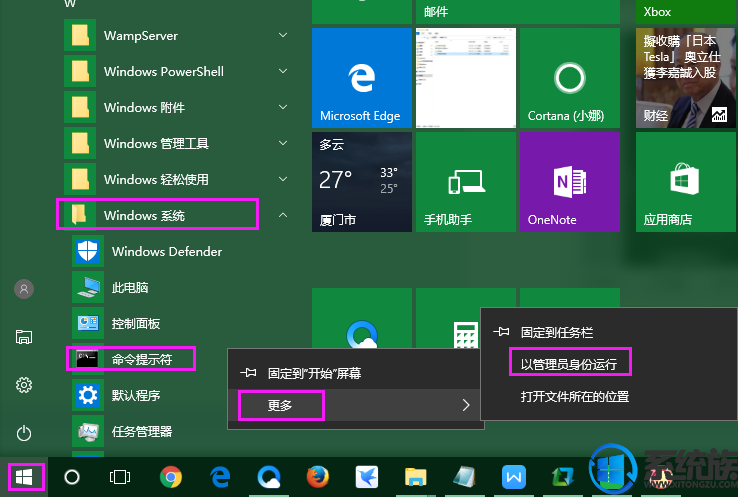This screenshot has height=497, width=738.
Task: Open the cloud-Q browser icon on the taskbar
Action: coord(269,477)
